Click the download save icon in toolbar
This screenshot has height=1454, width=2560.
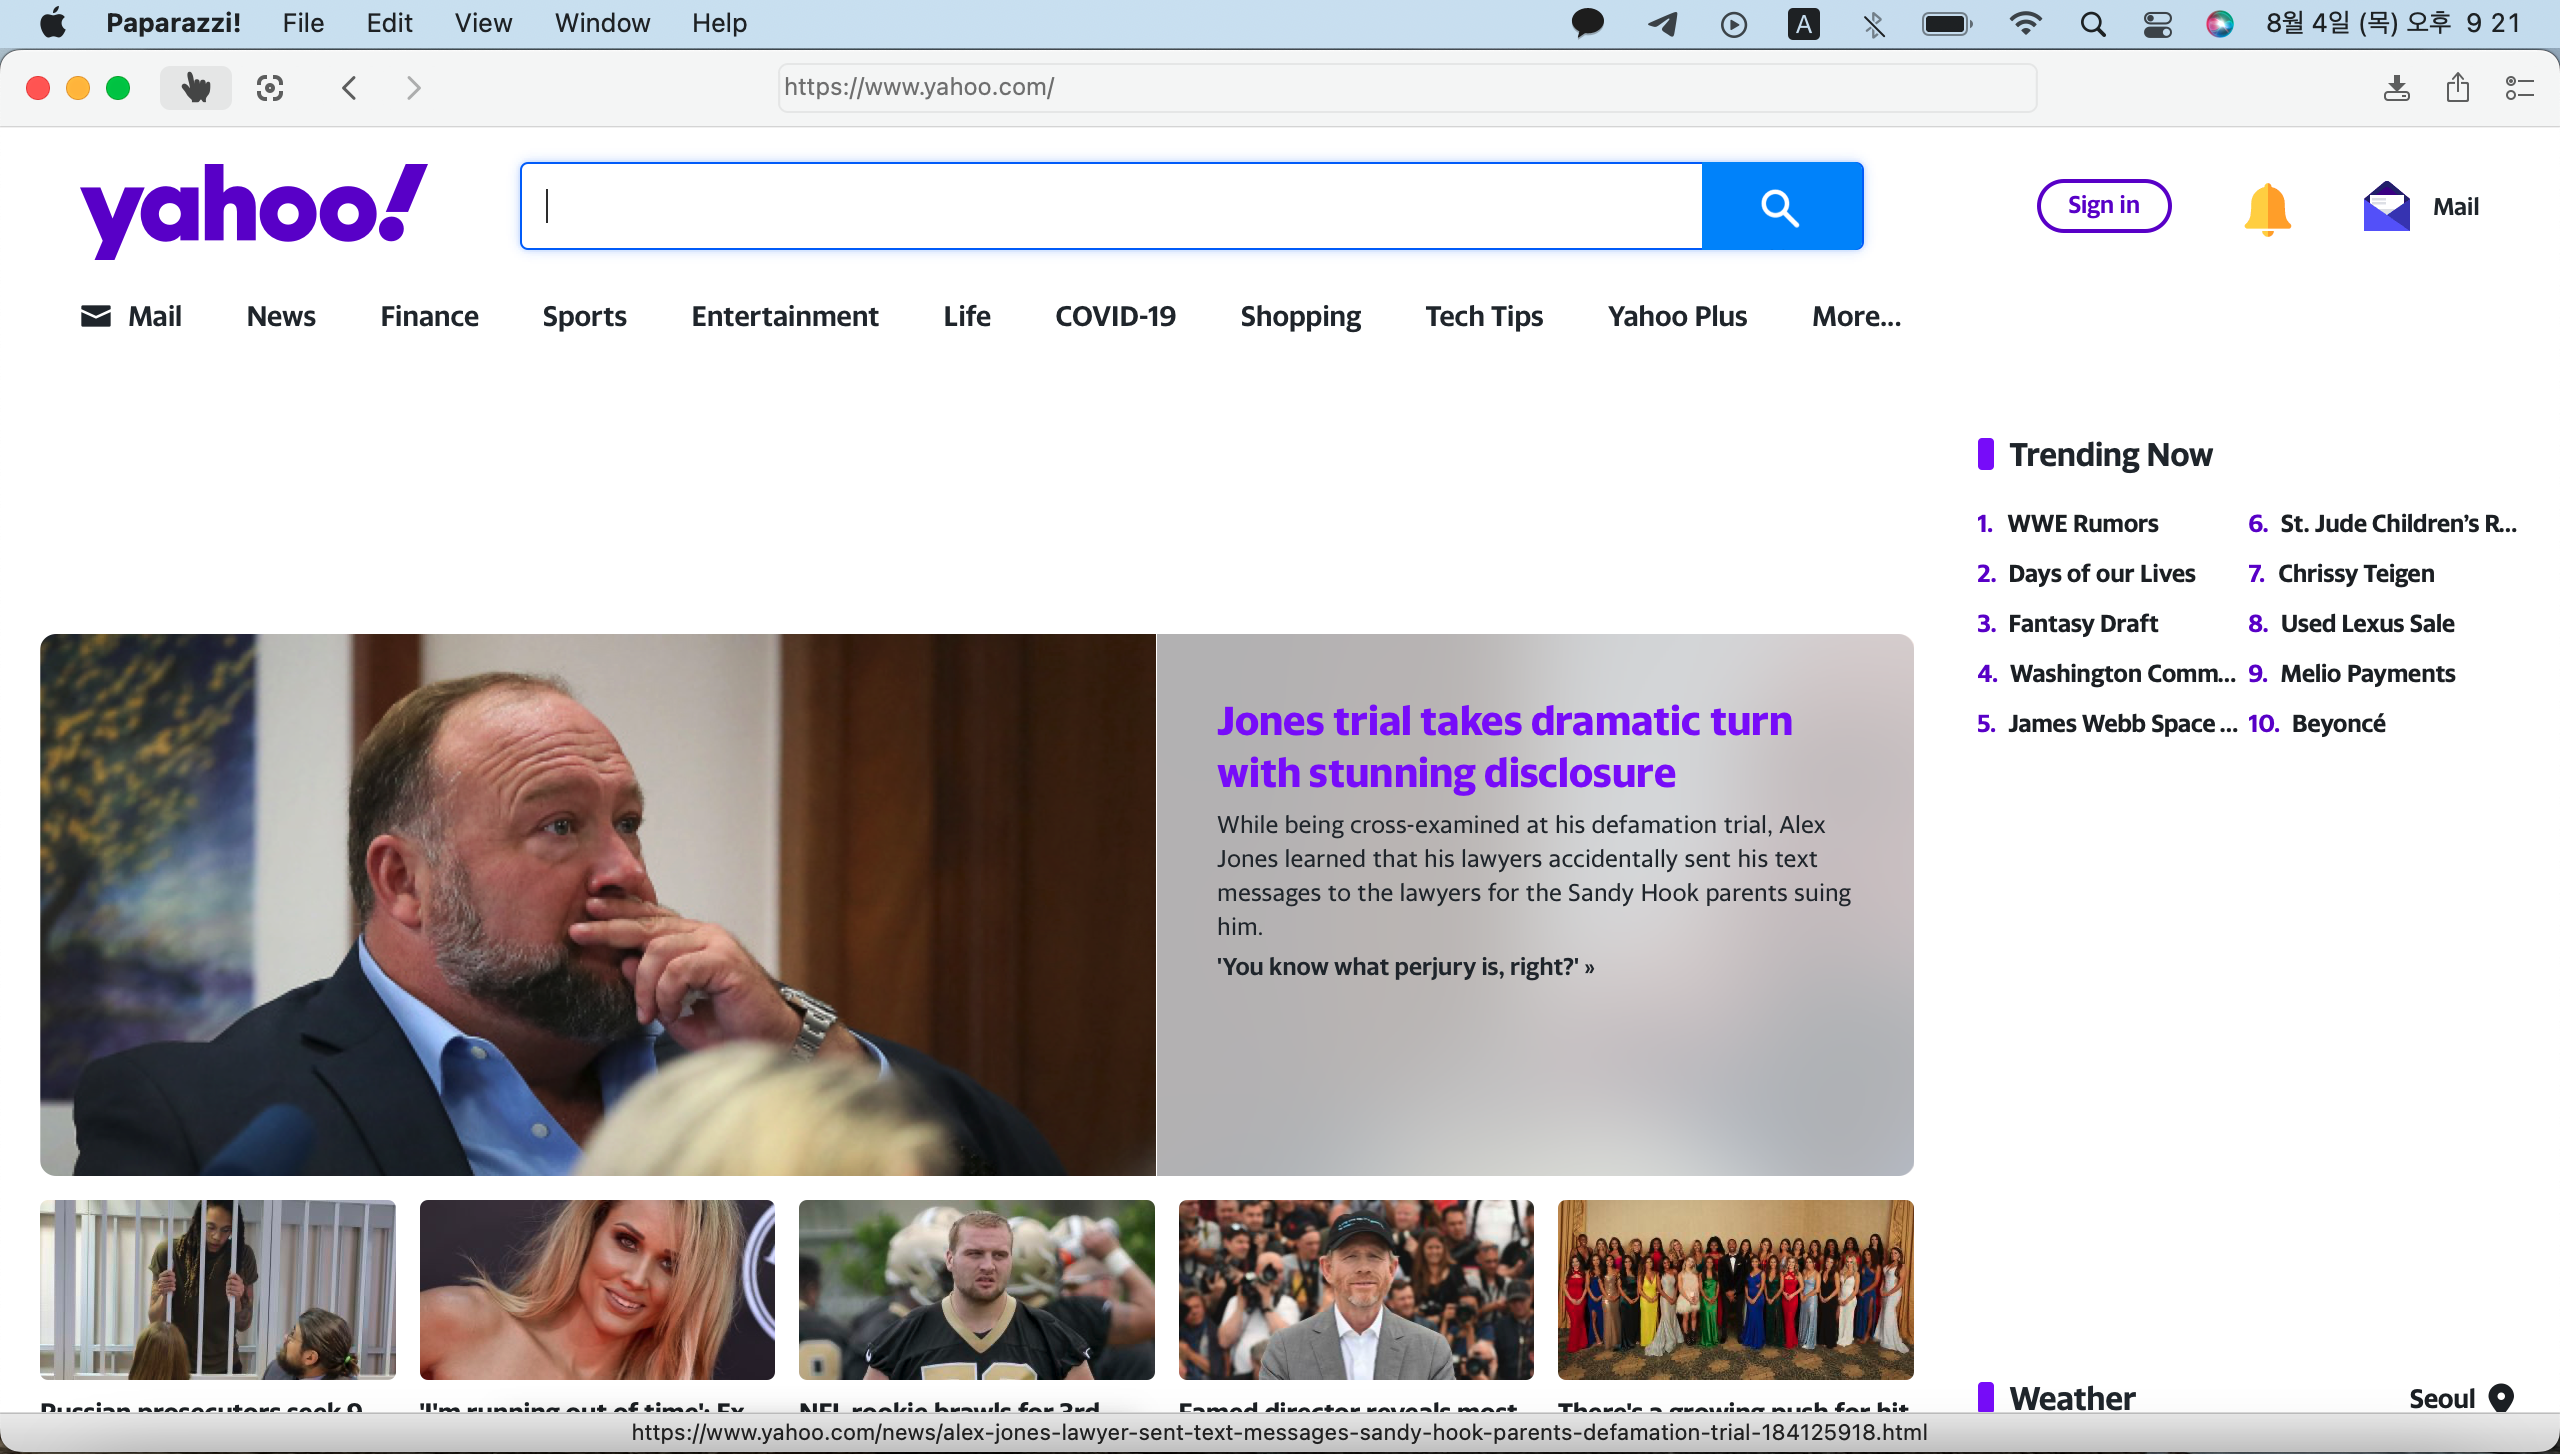point(2396,88)
